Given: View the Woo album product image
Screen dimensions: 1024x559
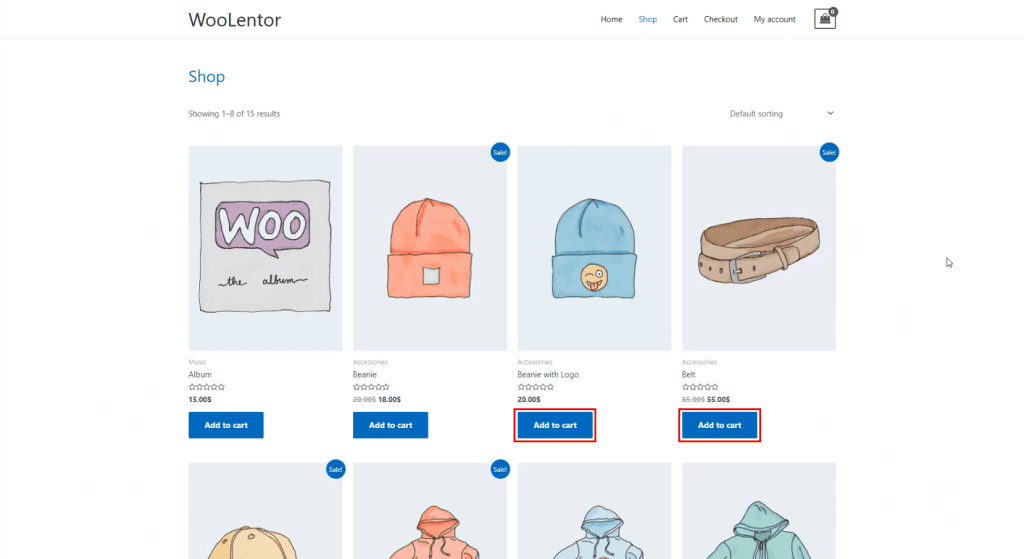Looking at the screenshot, I should click(265, 248).
